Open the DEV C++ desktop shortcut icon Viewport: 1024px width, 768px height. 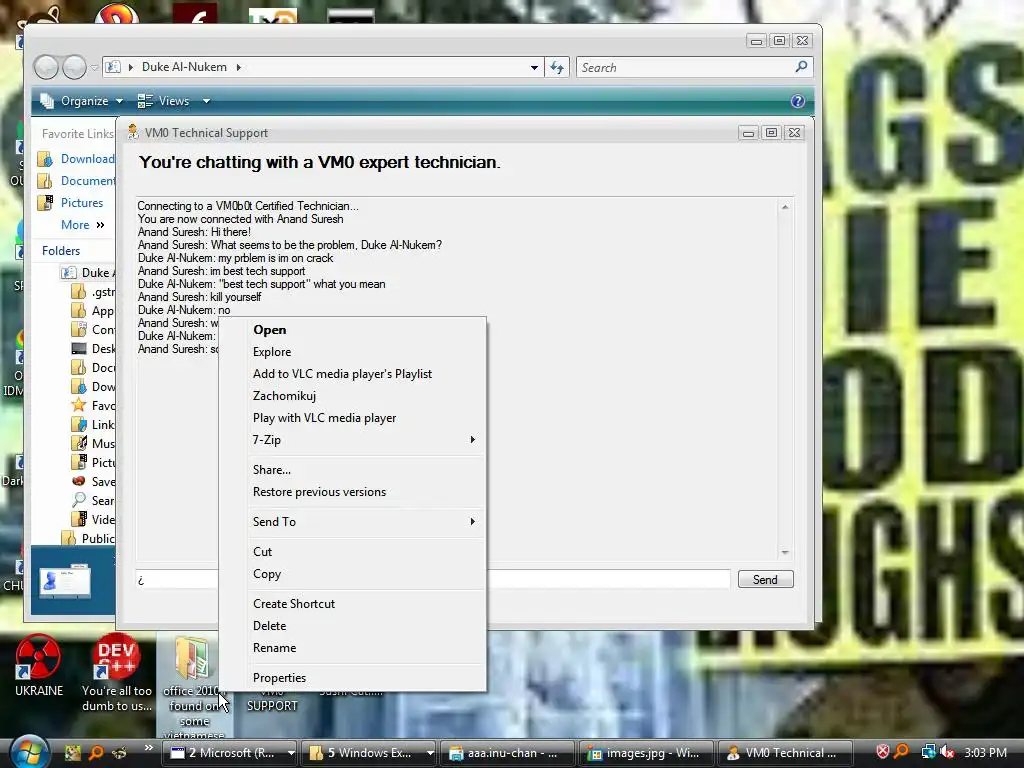tap(116, 658)
